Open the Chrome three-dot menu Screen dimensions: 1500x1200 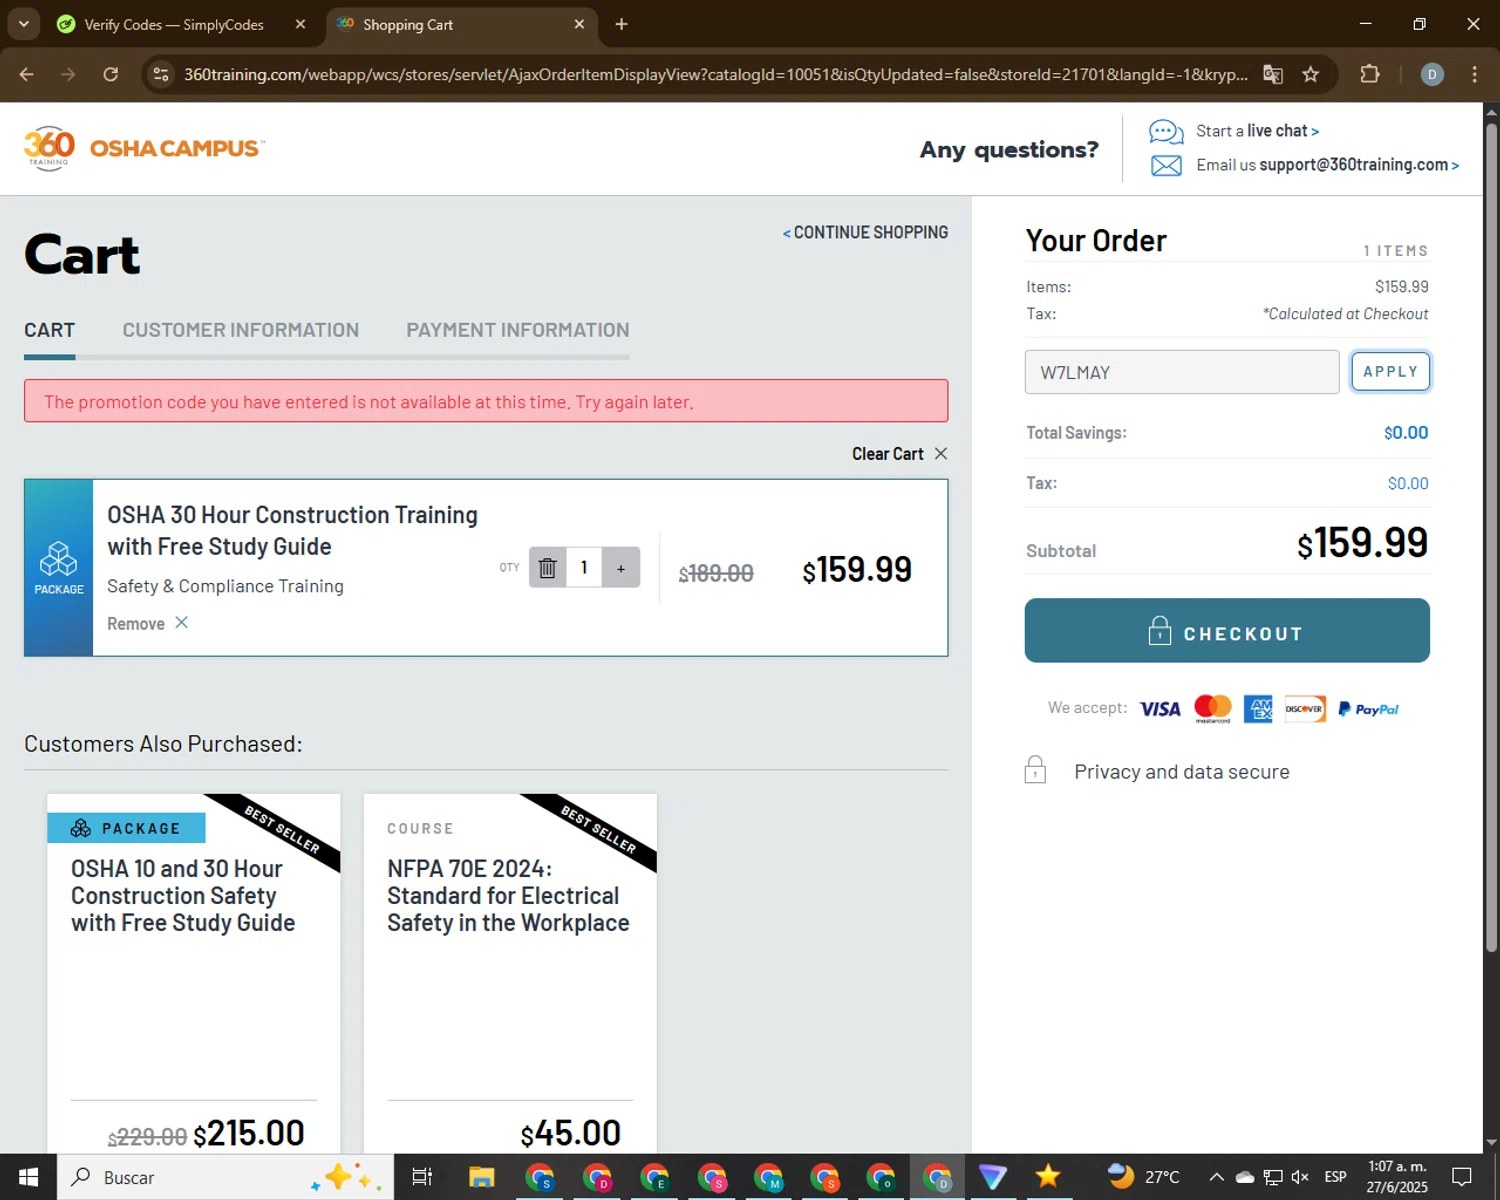click(x=1474, y=75)
